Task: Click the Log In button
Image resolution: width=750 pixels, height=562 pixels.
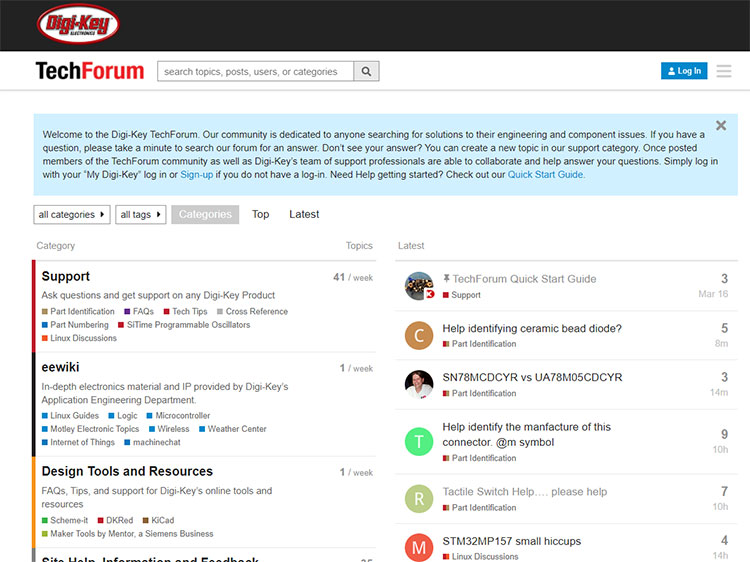Action: 684,71
